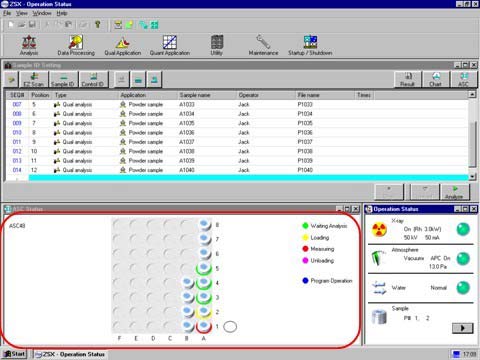Open the Result view button
Screen dimensions: 480x360
tap(408, 80)
